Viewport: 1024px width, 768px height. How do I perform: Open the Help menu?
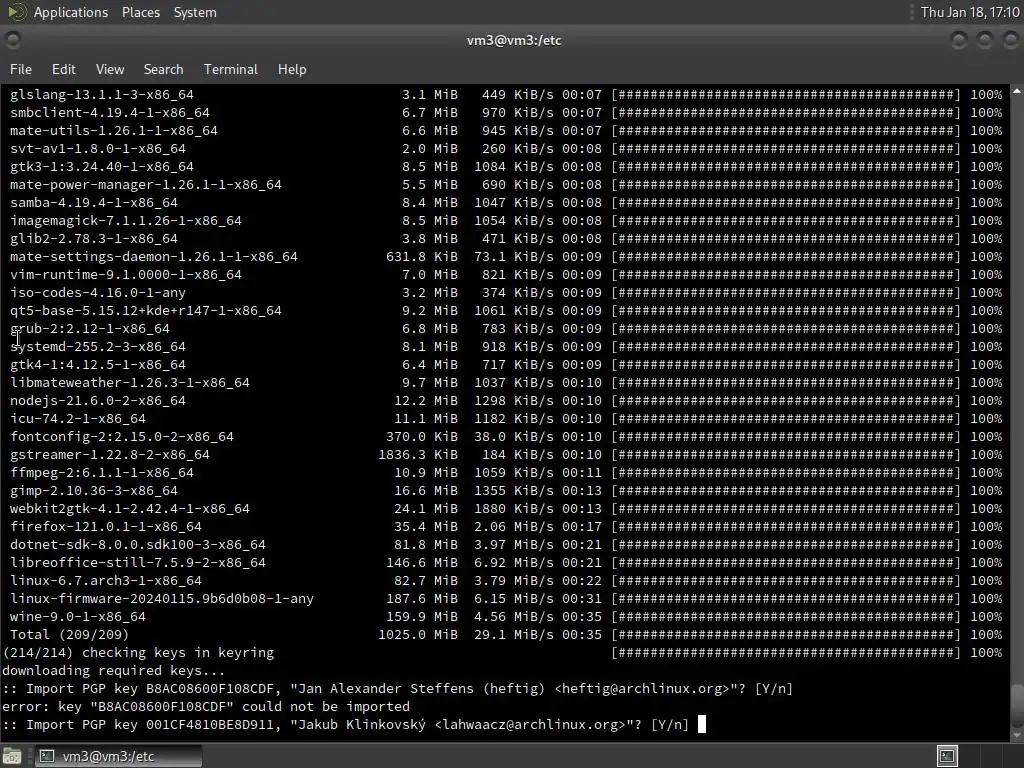(x=292, y=69)
